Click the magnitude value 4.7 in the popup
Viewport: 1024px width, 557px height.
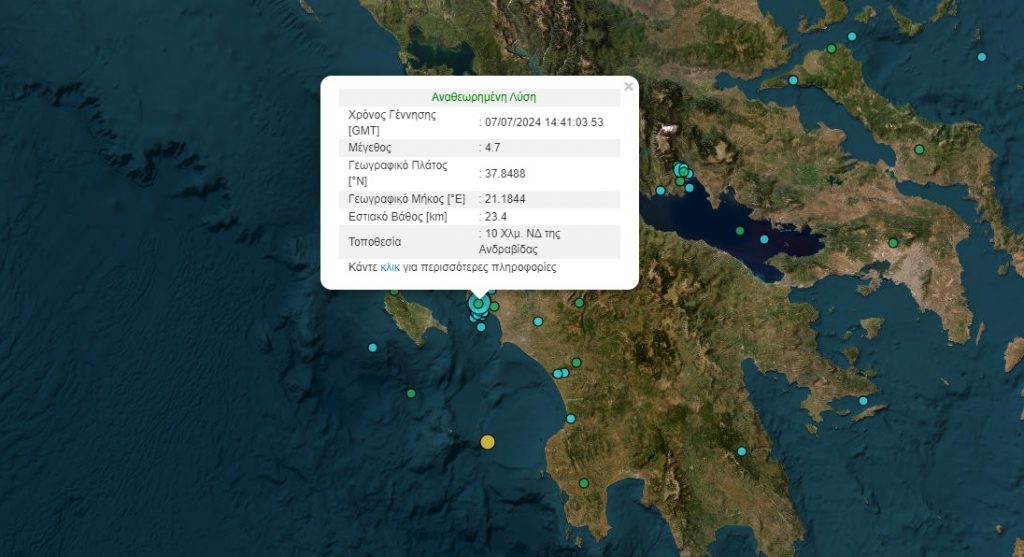coord(492,147)
